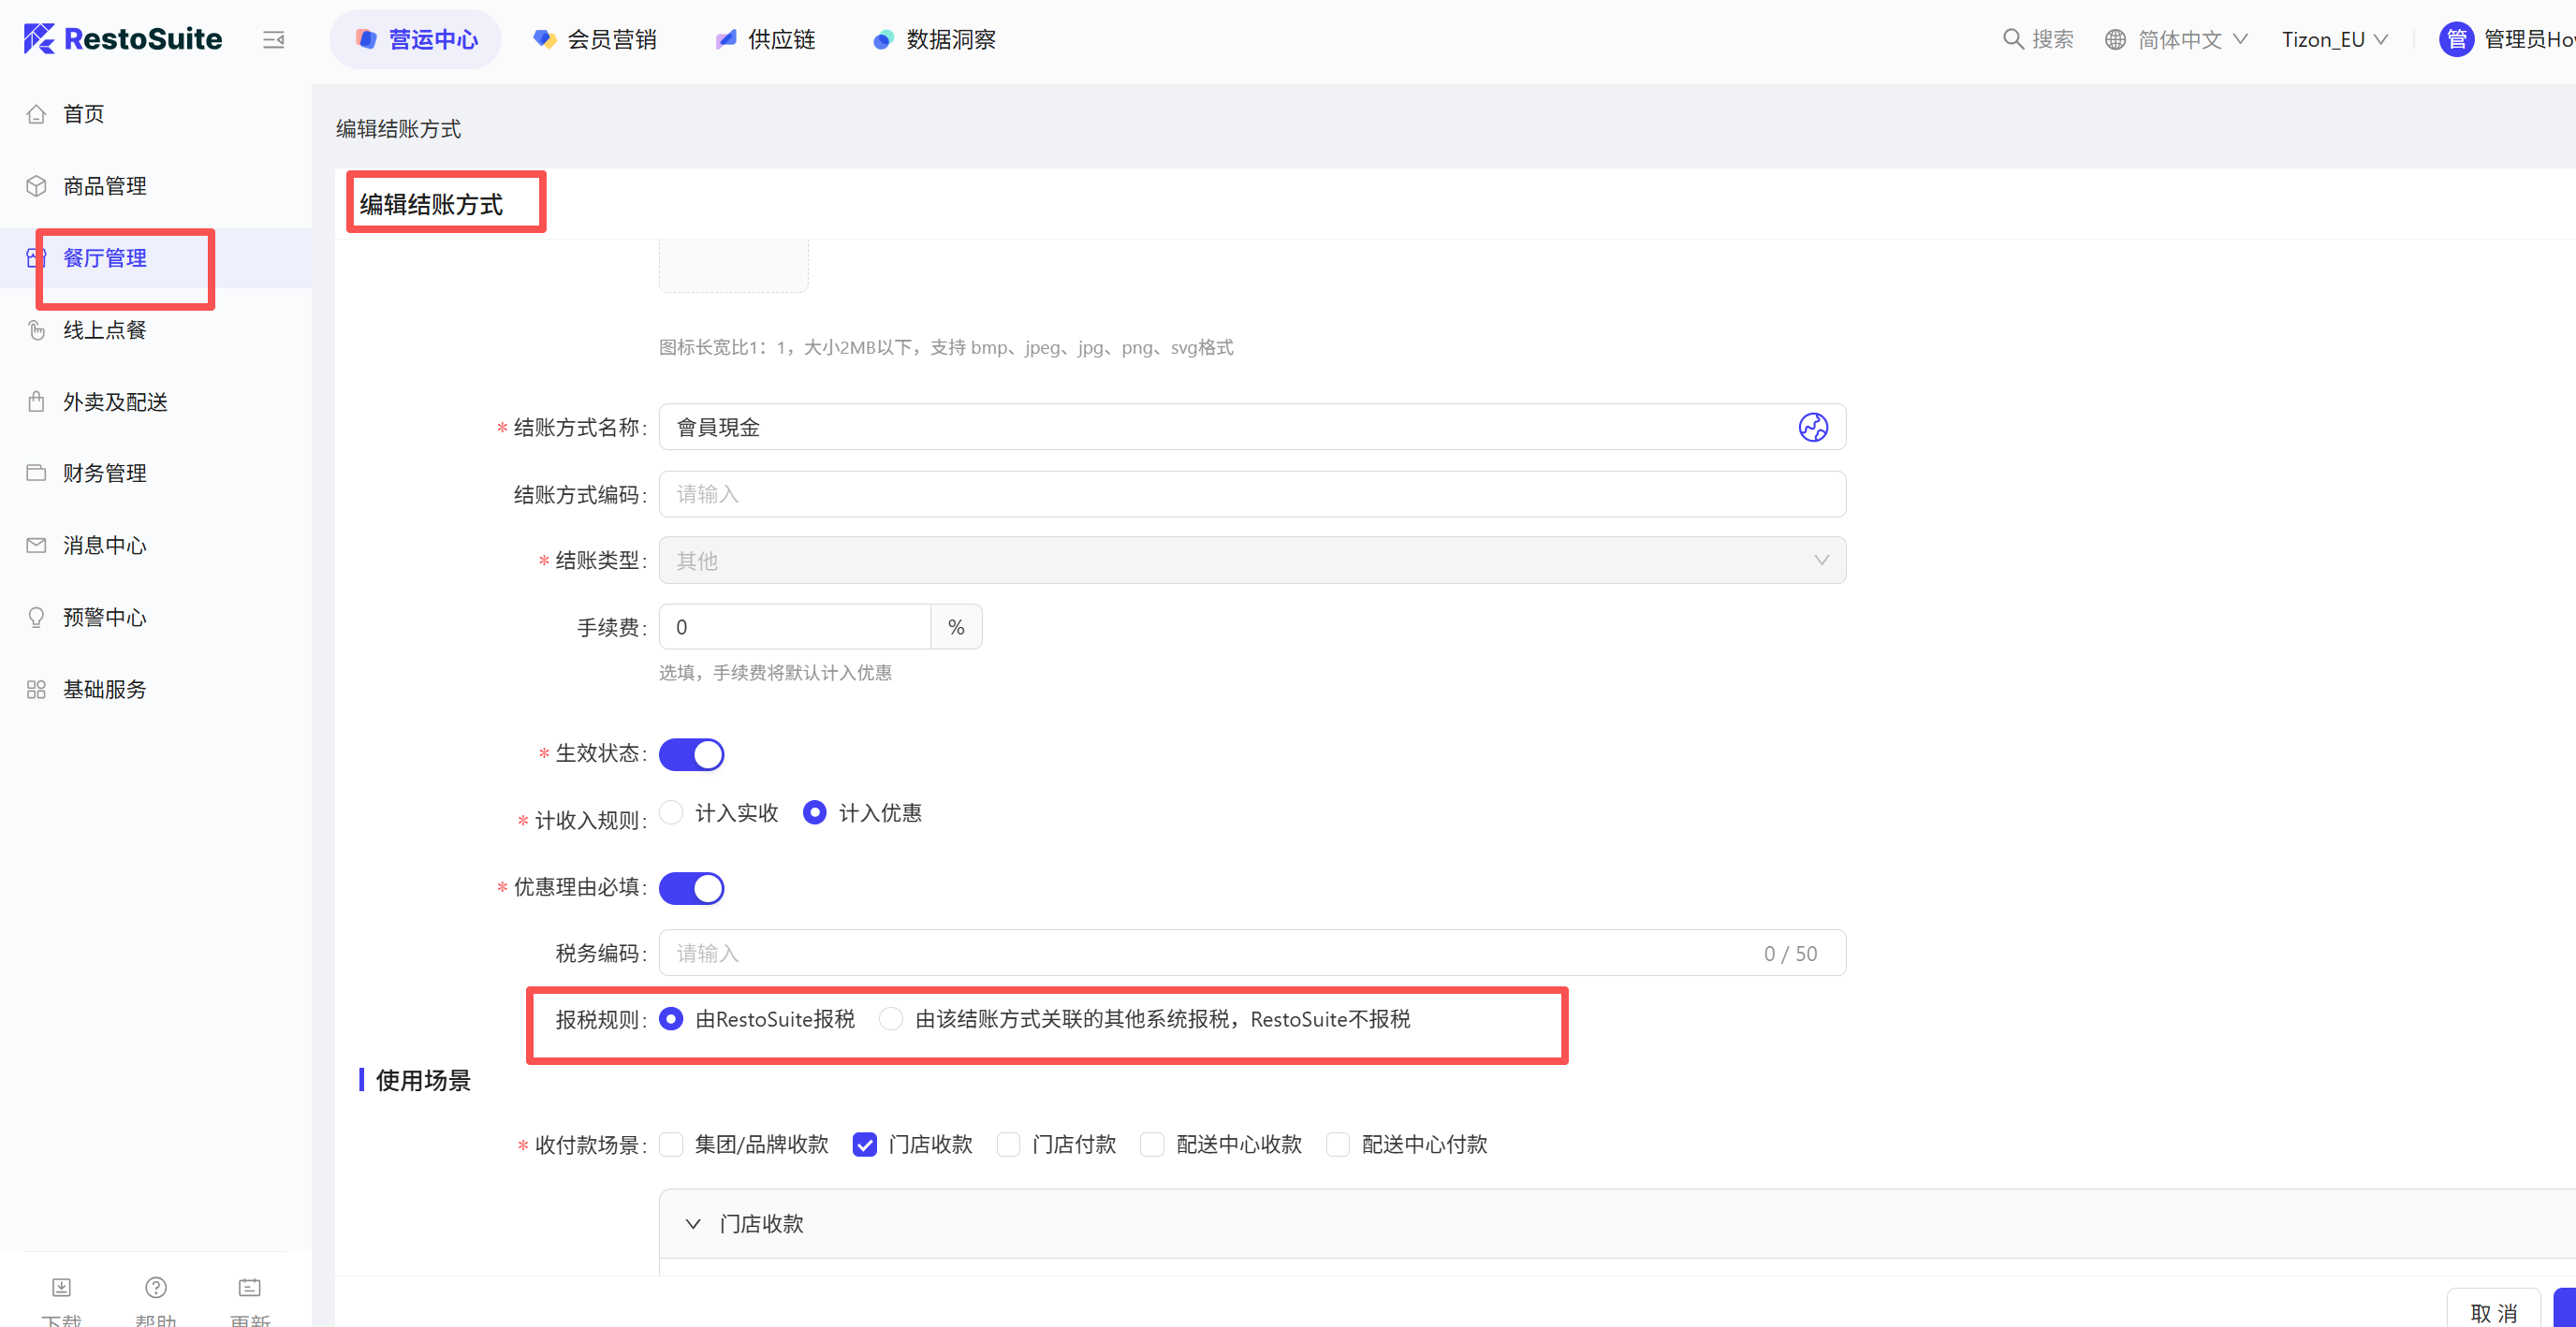Click the help question mark icon

pyautogui.click(x=156, y=1287)
